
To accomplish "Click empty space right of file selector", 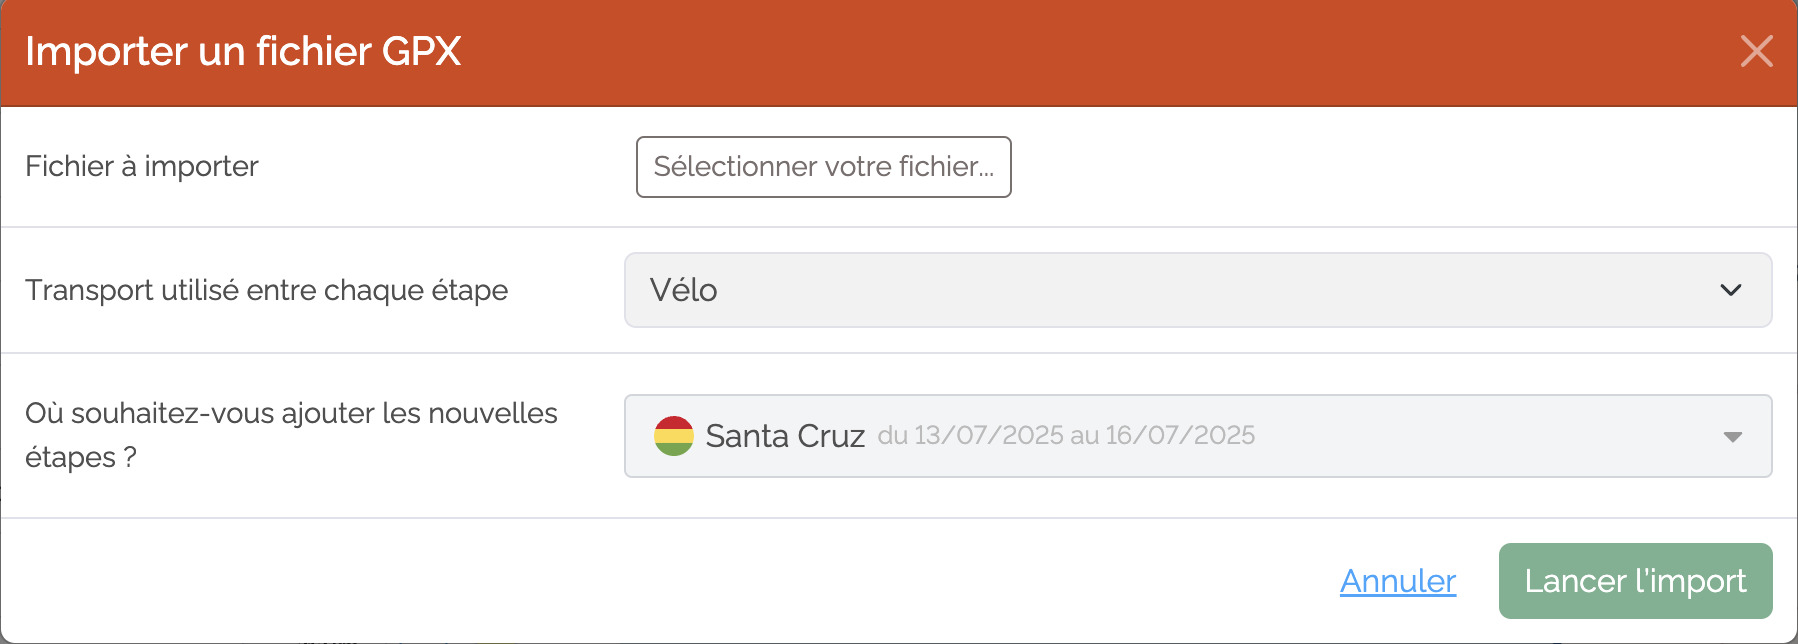I will tap(1400, 167).
